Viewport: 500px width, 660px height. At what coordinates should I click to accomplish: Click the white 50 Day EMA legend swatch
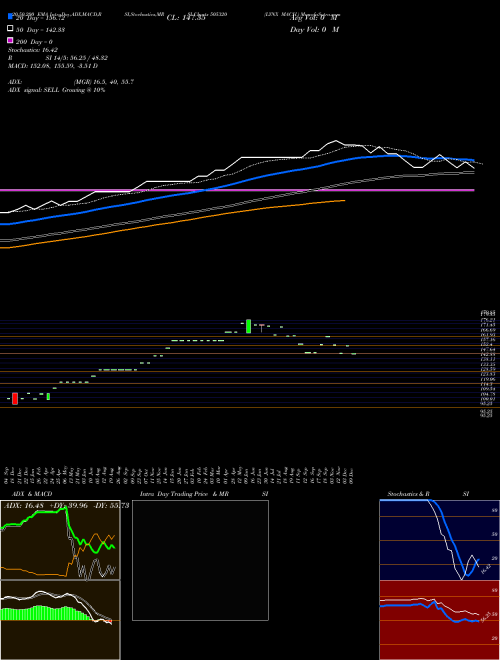point(11,29)
